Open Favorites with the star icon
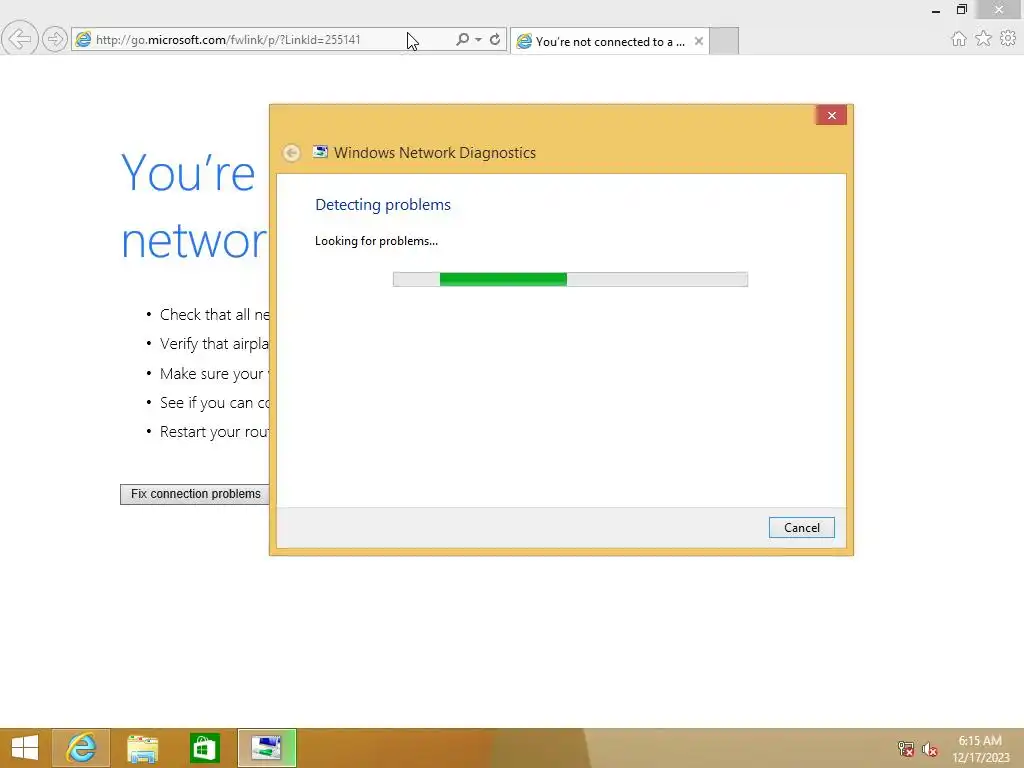 984,39
